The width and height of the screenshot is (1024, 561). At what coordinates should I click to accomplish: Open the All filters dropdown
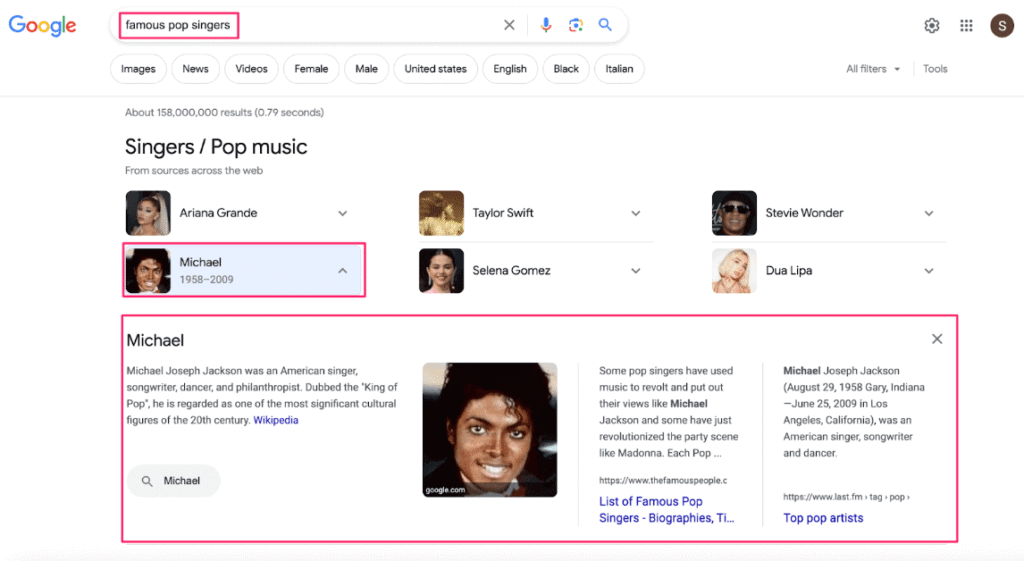click(x=873, y=69)
